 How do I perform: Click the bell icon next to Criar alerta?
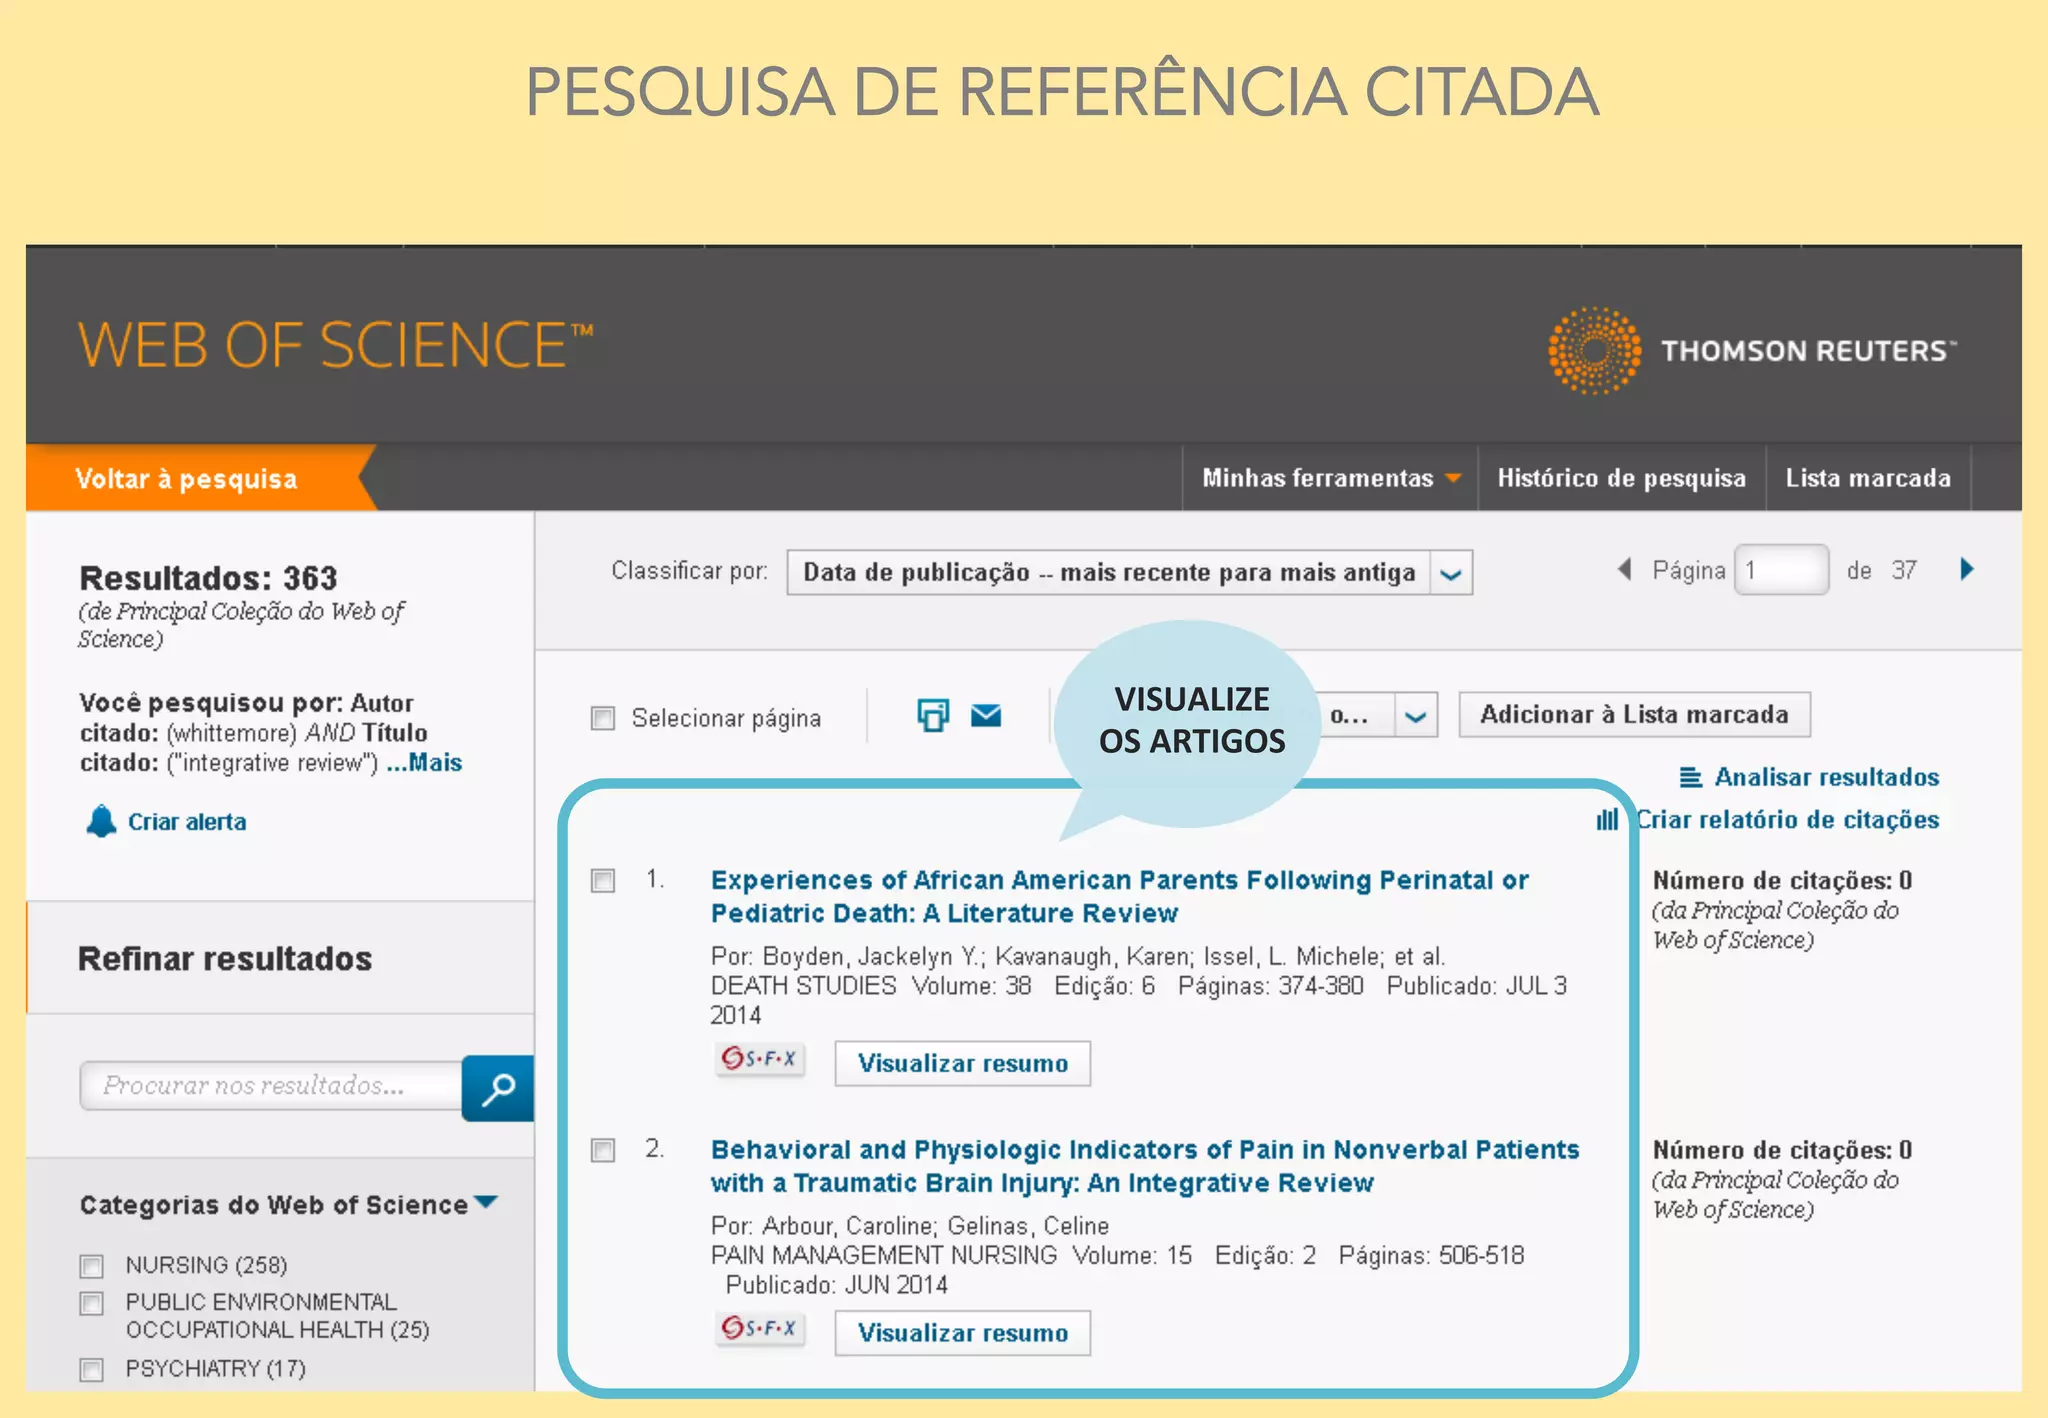(x=101, y=821)
